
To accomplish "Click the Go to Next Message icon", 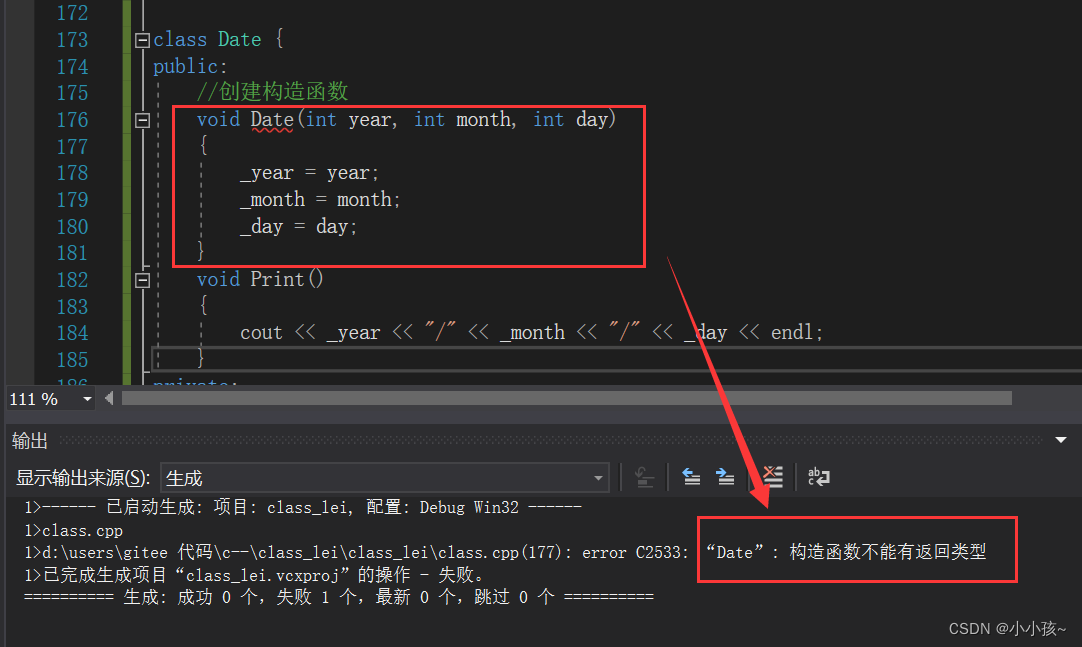I will (x=725, y=477).
